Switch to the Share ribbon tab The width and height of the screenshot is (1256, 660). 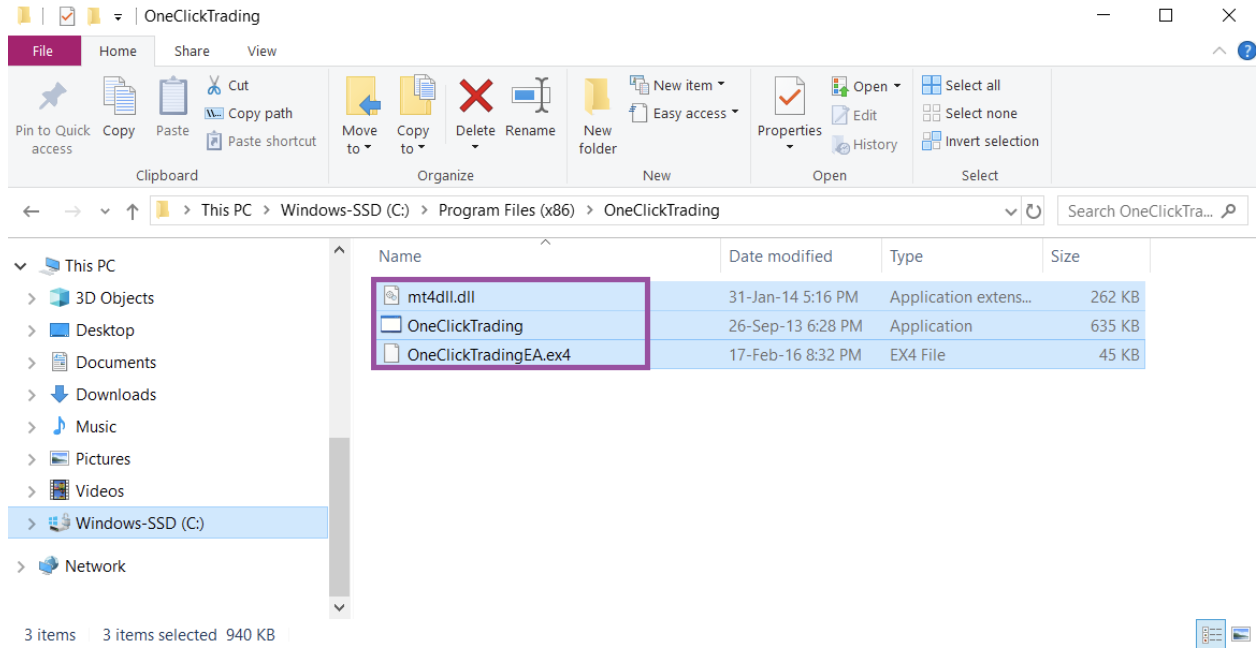click(192, 51)
